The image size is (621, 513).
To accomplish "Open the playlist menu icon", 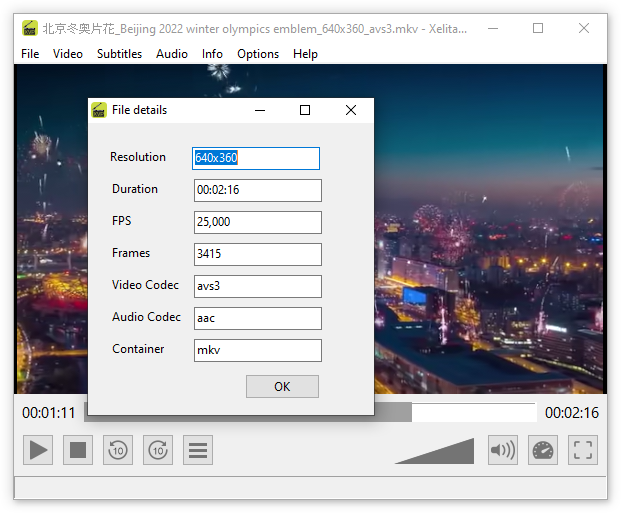I will [x=198, y=450].
